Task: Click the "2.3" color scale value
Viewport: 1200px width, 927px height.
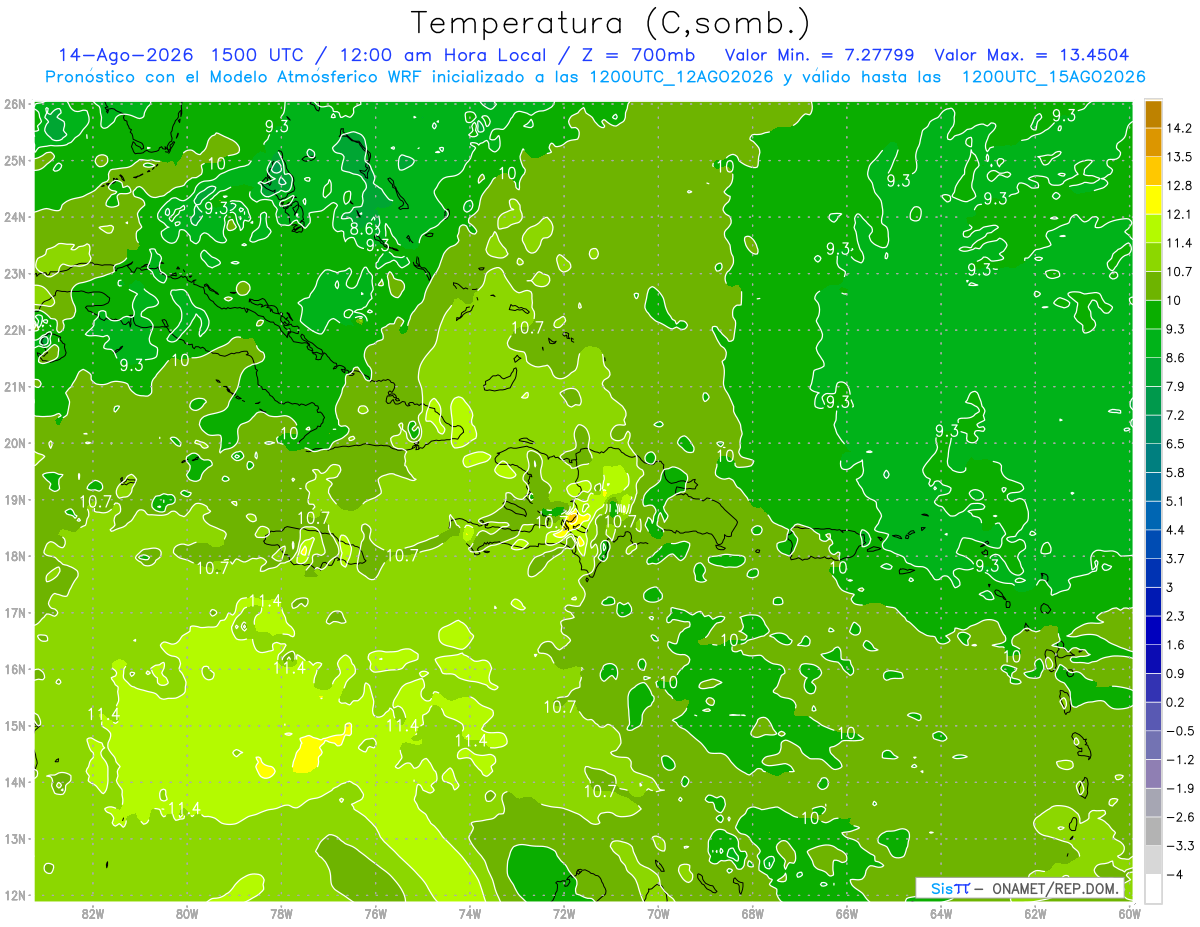Action: coord(1176,616)
